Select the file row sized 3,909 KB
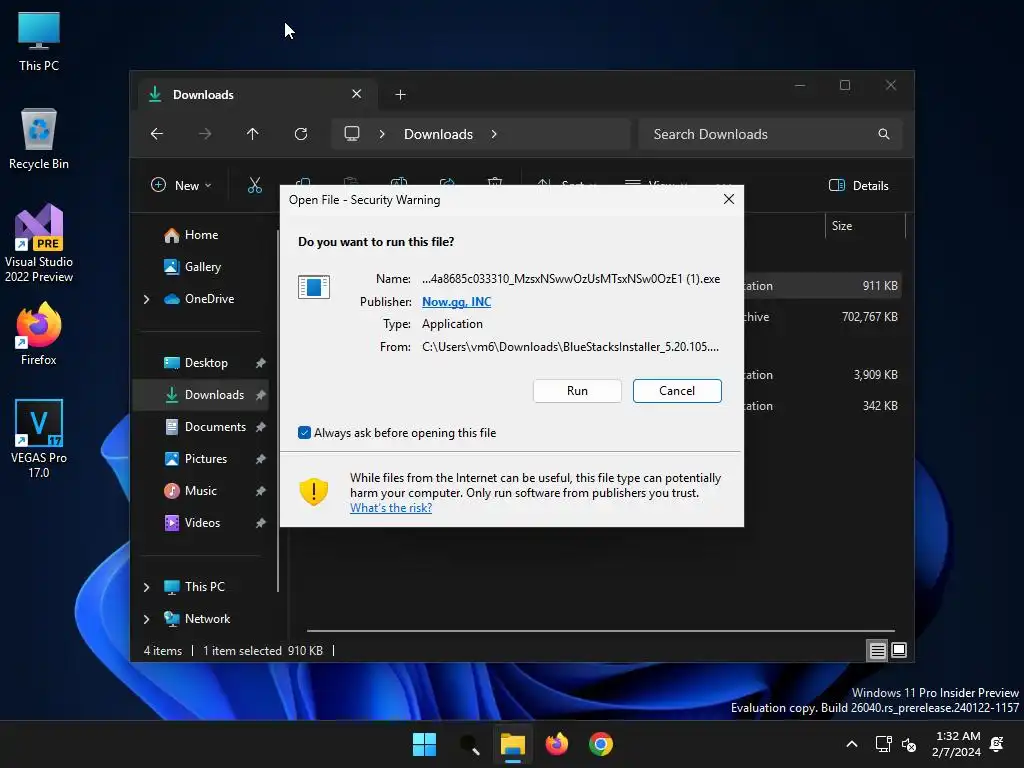 coord(823,375)
